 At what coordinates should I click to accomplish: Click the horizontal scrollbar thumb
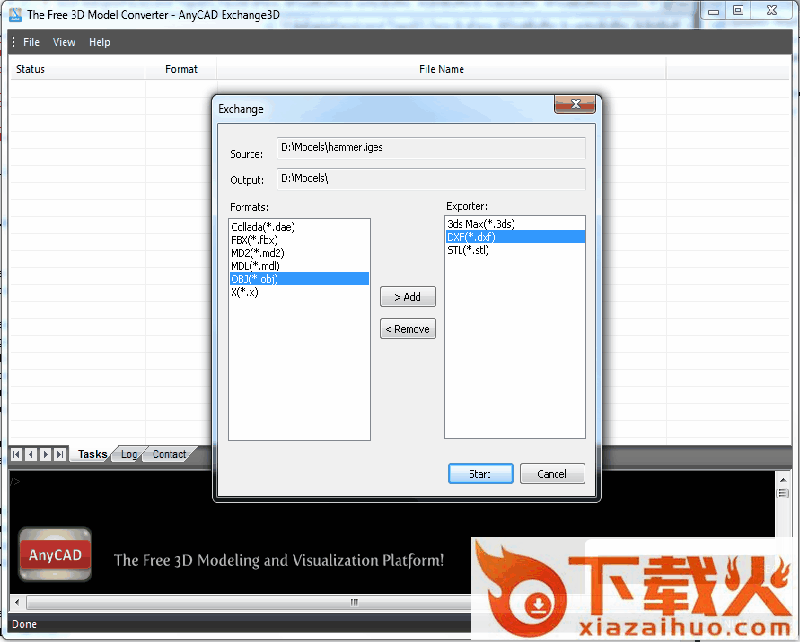pyautogui.click(x=354, y=603)
